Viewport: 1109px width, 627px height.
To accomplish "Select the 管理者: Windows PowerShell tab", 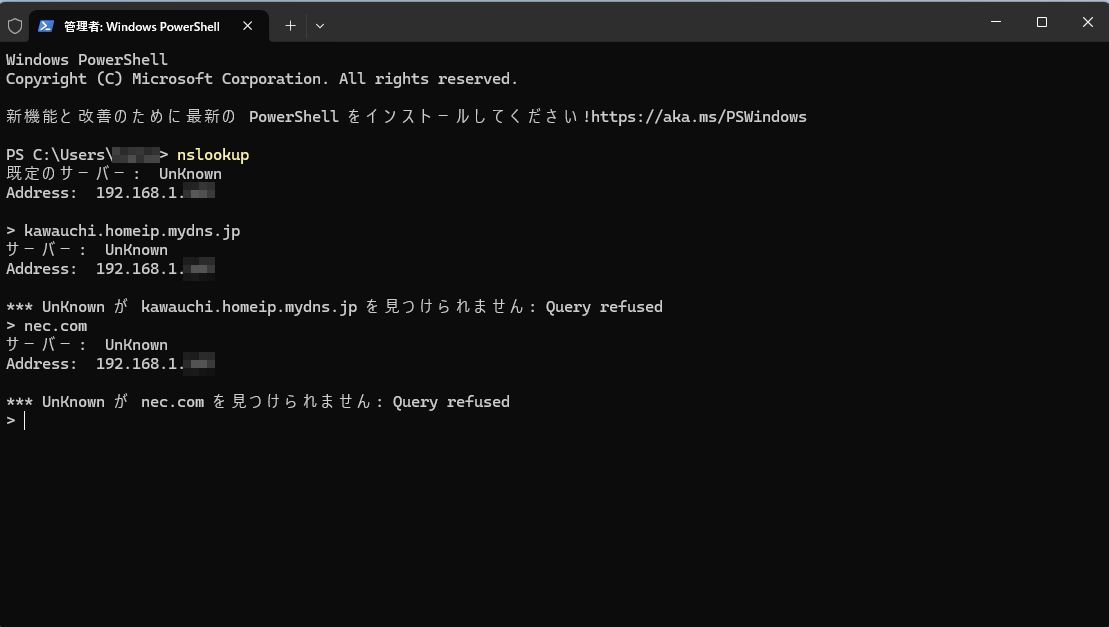I will click(149, 26).
